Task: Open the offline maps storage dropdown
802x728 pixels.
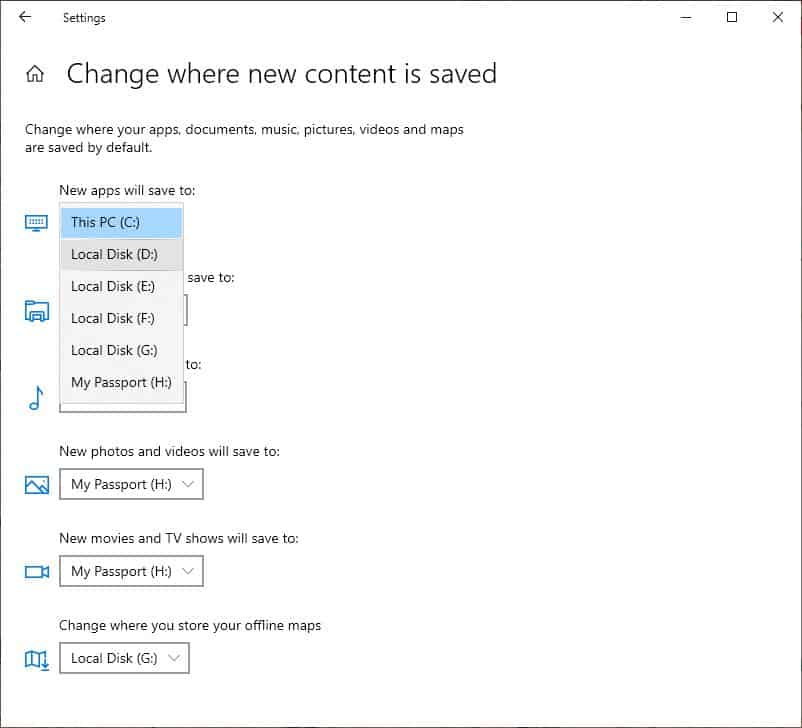Action: point(124,658)
